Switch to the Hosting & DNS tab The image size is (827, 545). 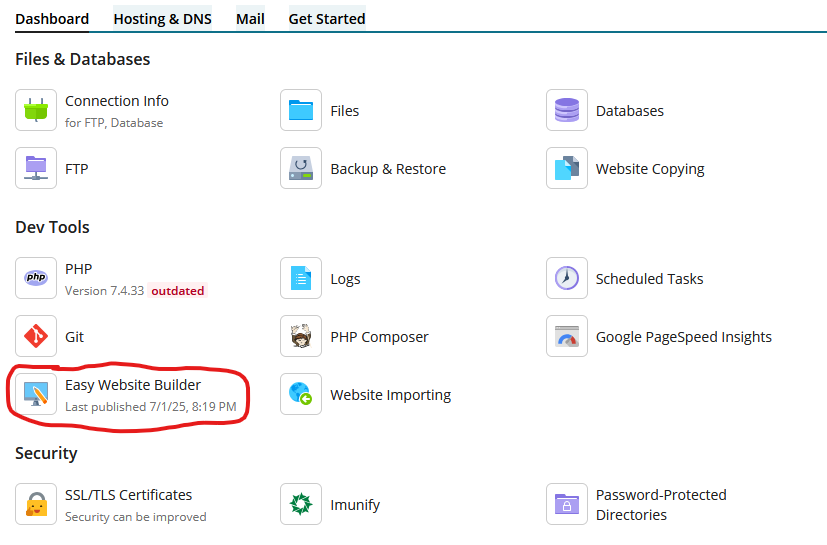tap(162, 19)
